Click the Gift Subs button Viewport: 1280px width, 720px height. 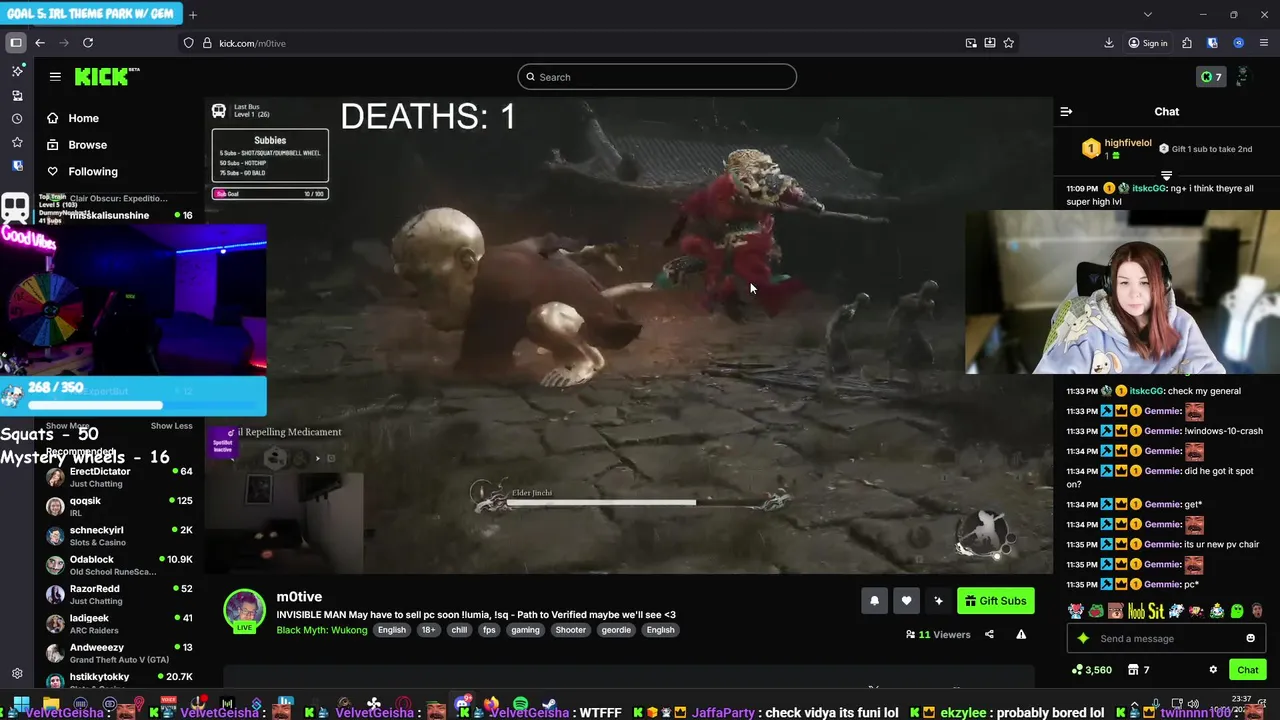(996, 600)
